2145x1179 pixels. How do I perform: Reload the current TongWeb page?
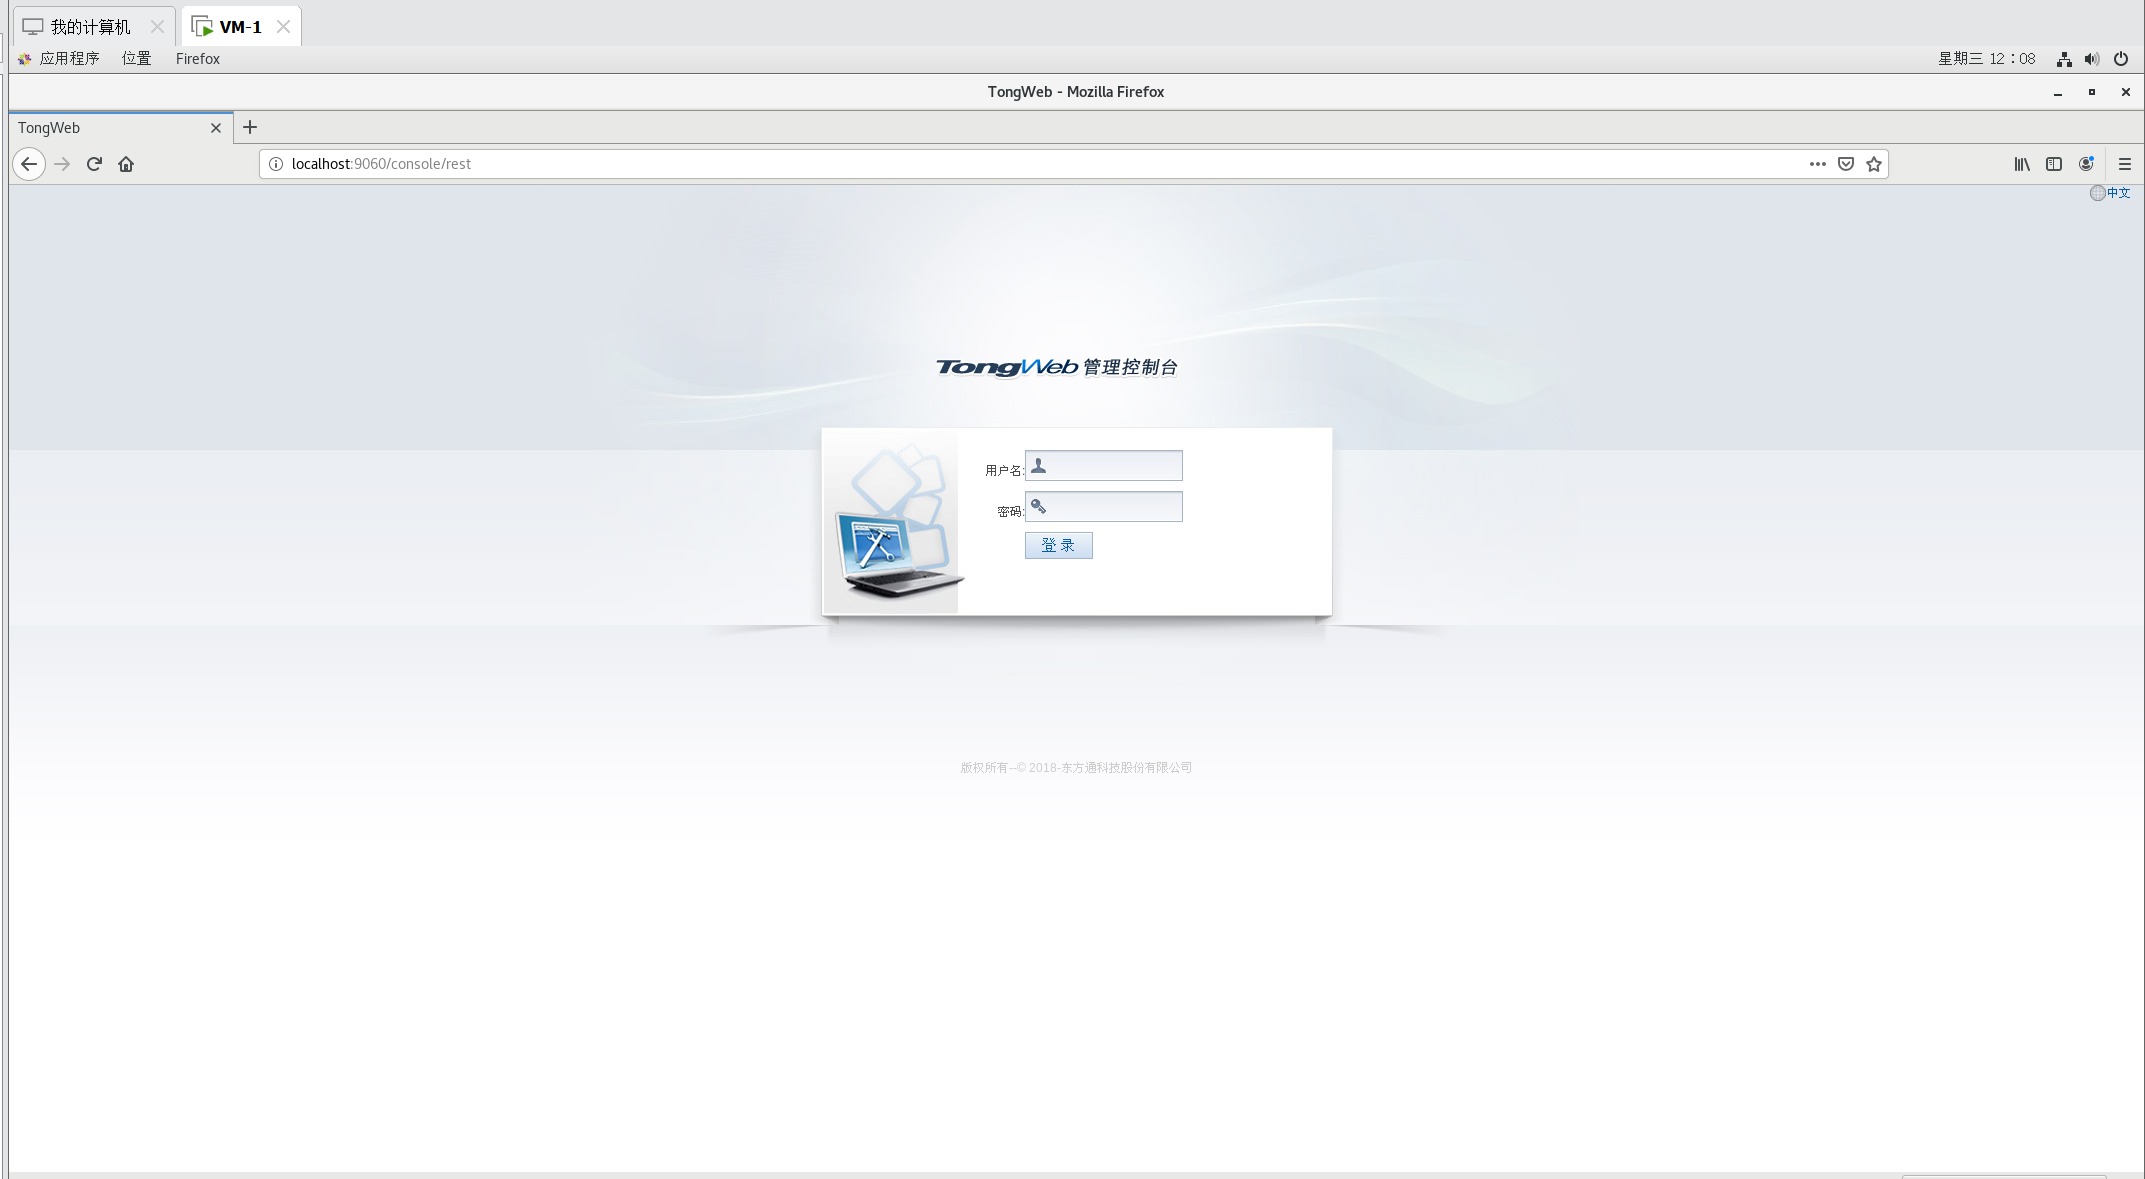click(x=94, y=164)
